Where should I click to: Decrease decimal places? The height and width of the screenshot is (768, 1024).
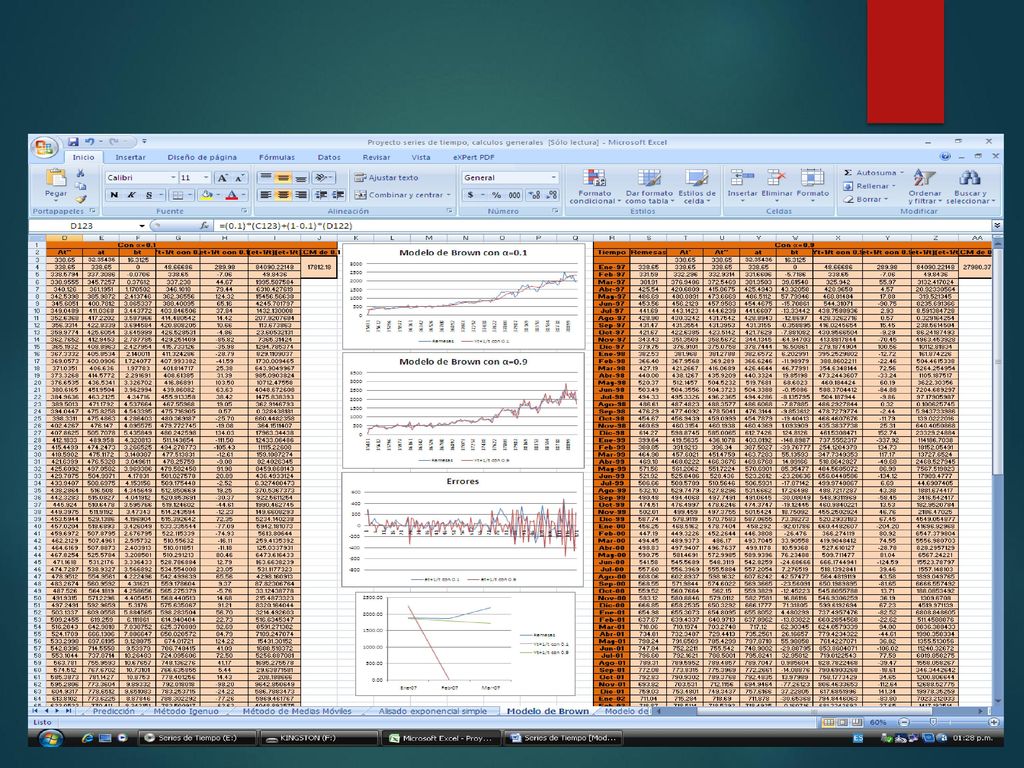(552, 195)
